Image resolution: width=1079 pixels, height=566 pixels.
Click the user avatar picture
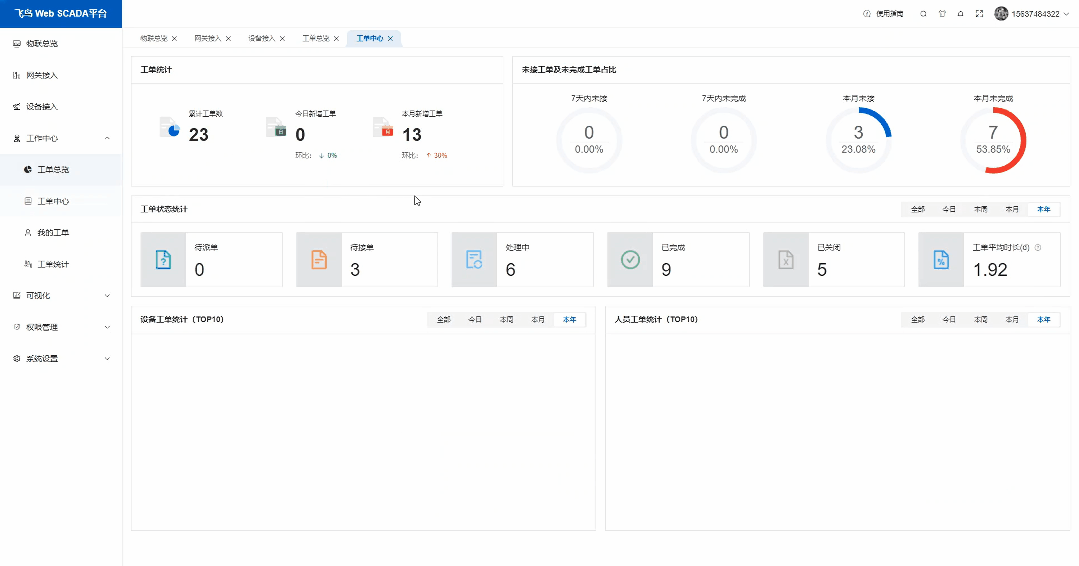coord(1001,14)
